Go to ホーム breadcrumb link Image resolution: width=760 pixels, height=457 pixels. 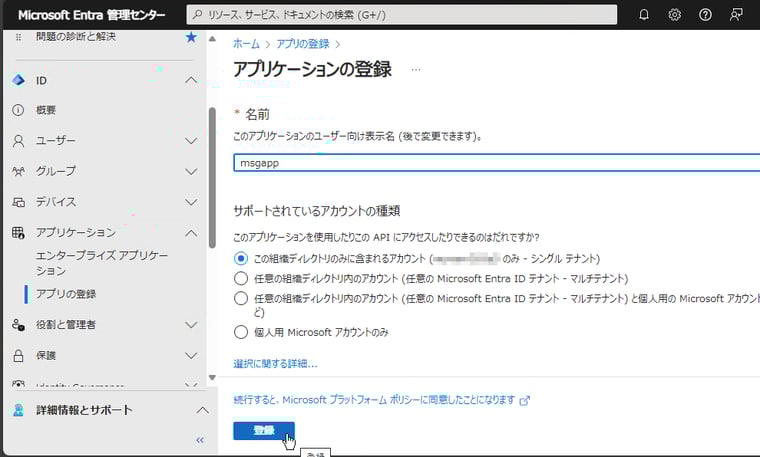click(x=246, y=44)
